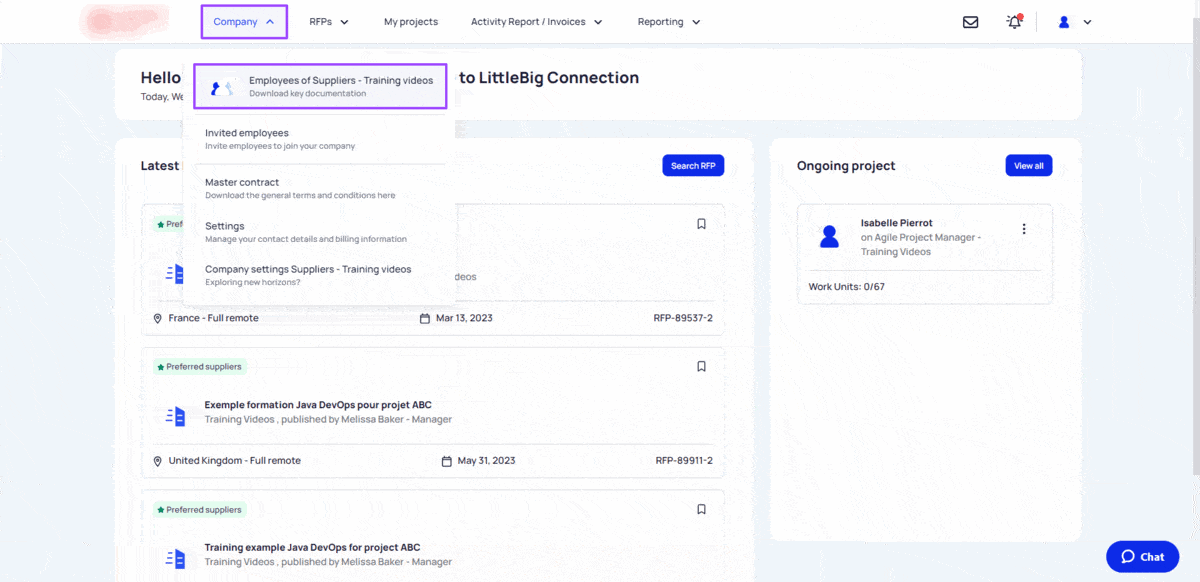
Task: Click calendar icon beside May 31, 2023
Action: click(x=447, y=461)
